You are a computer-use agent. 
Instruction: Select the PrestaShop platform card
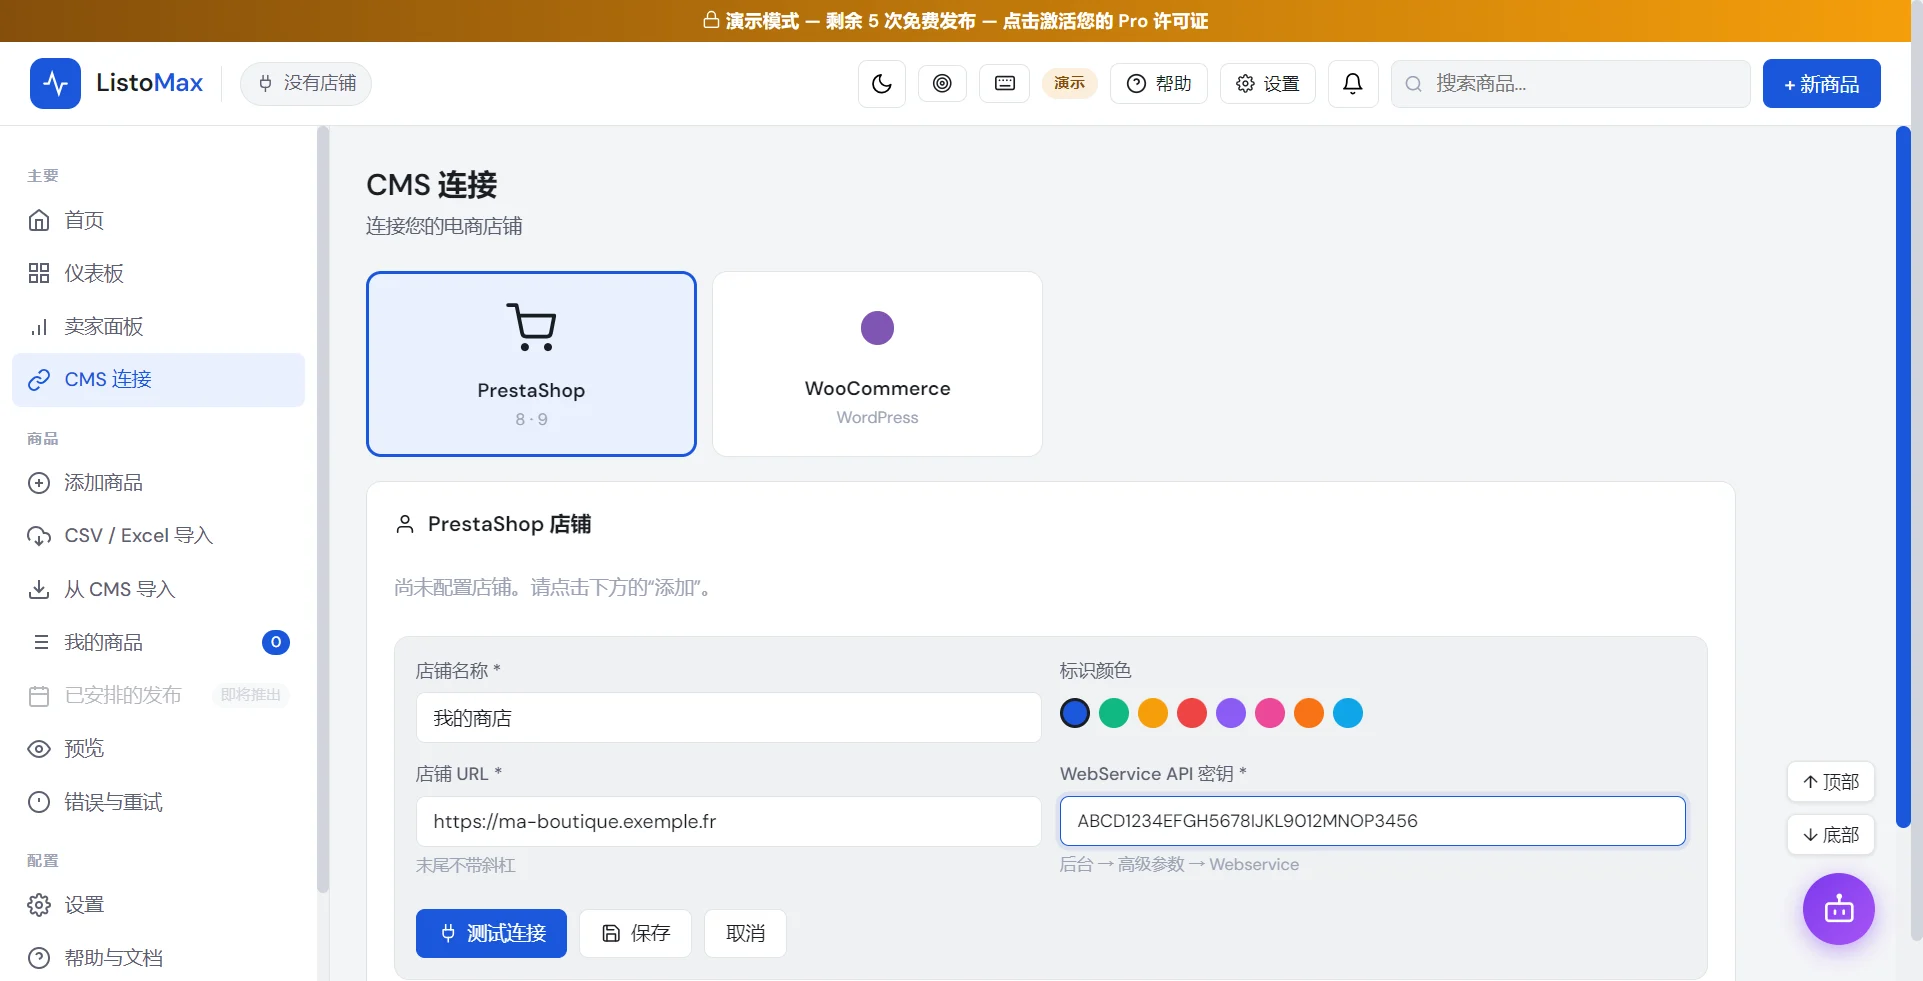tap(531, 364)
